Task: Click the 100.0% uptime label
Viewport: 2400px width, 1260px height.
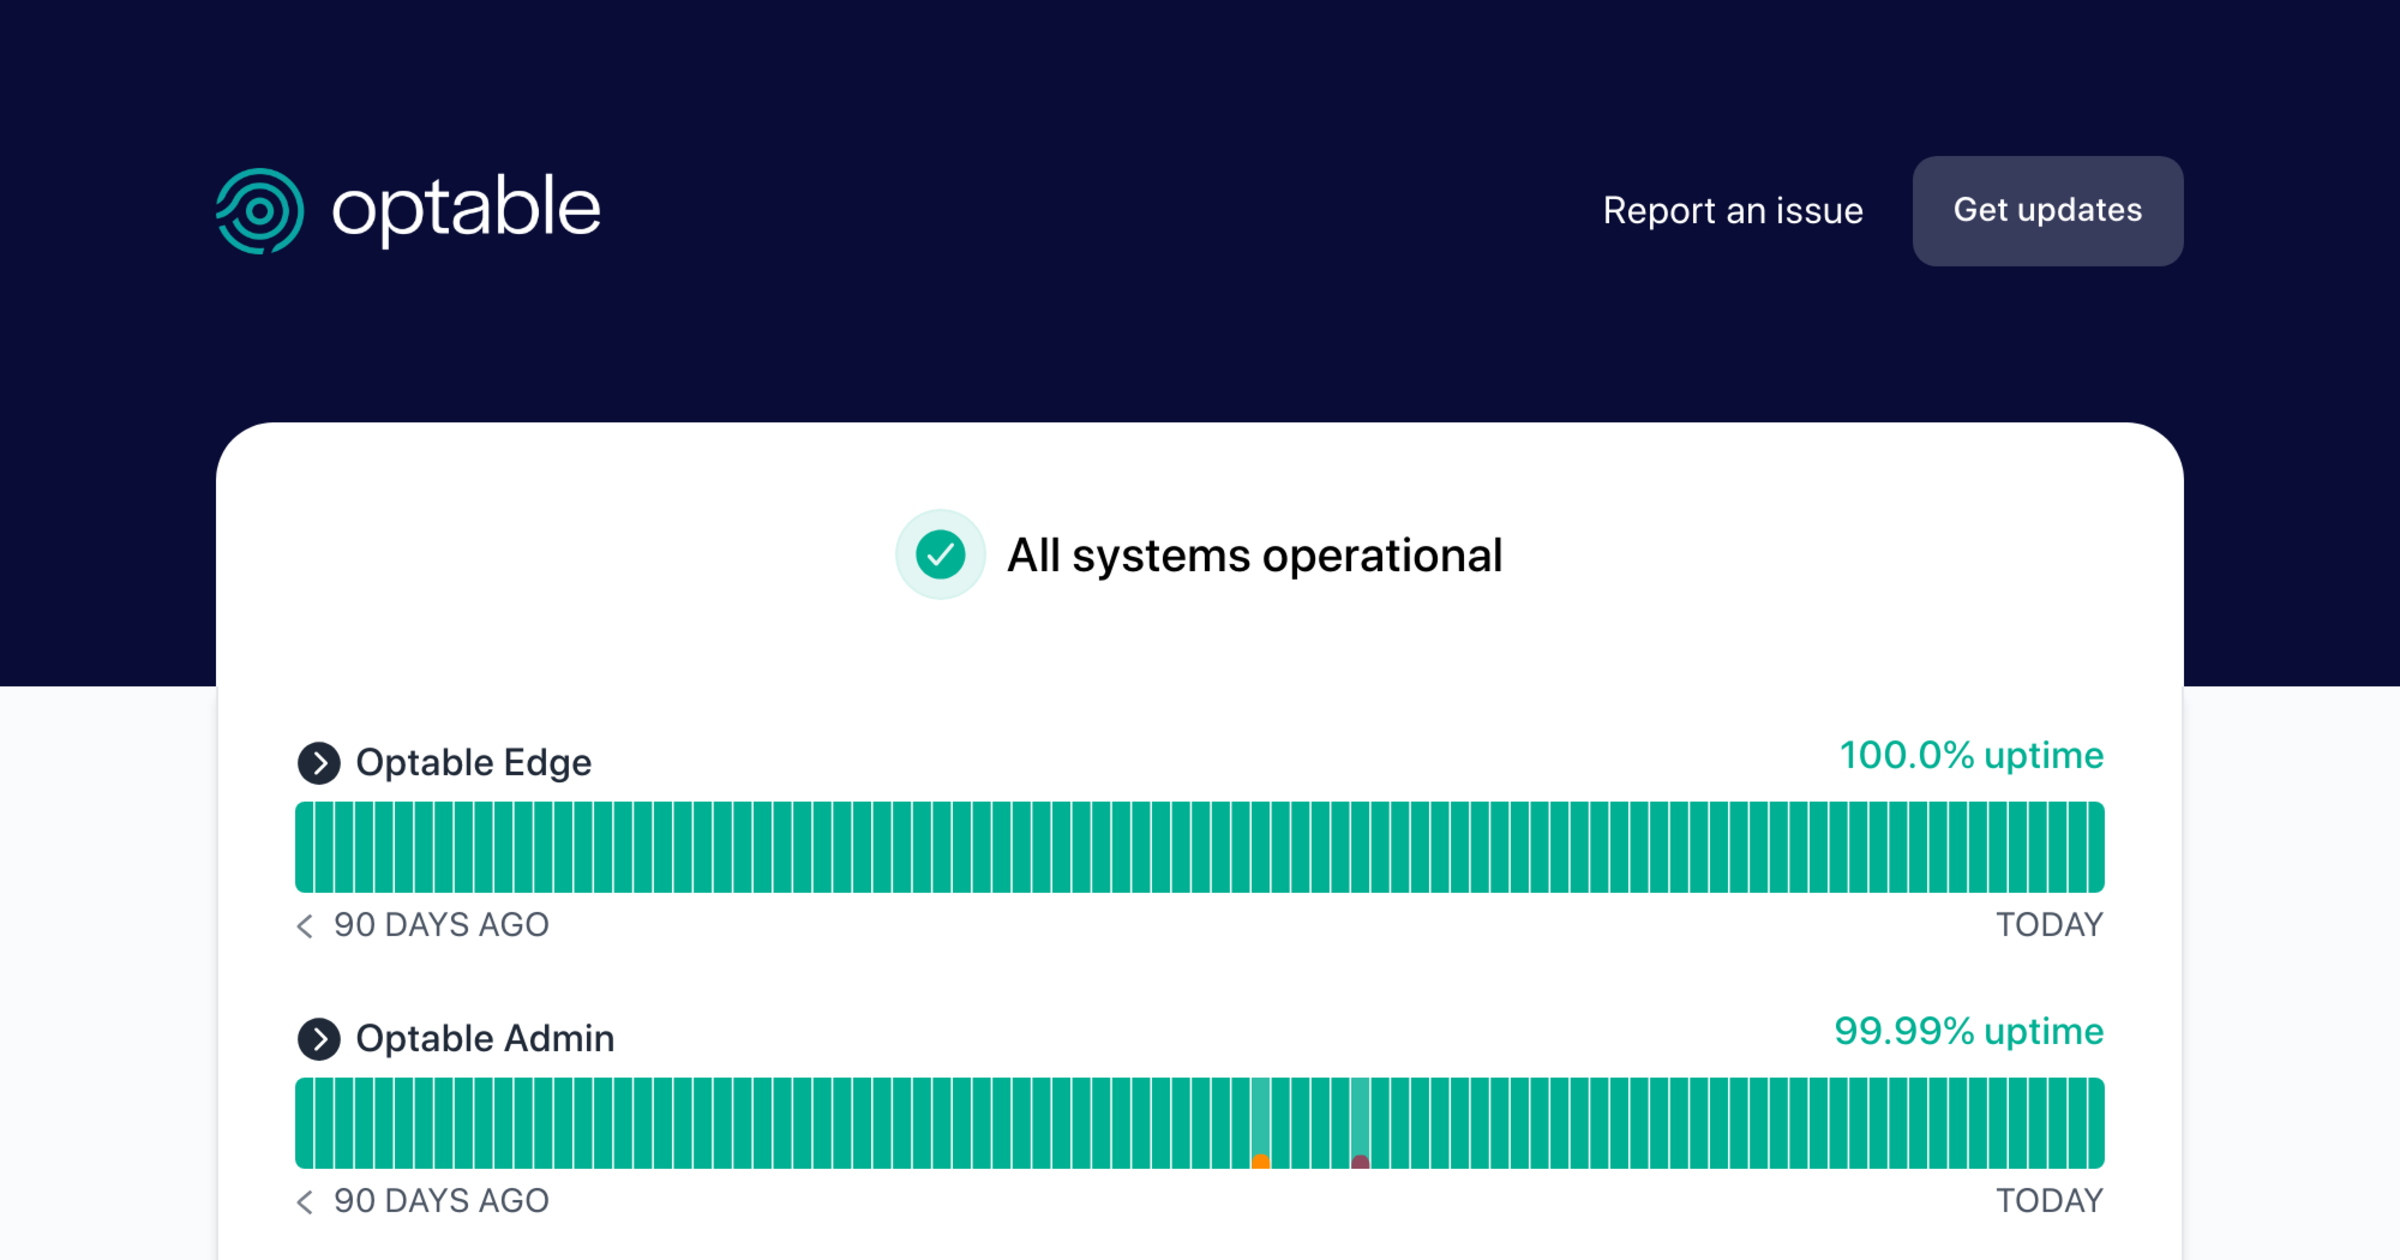Action: pyautogui.click(x=1971, y=755)
